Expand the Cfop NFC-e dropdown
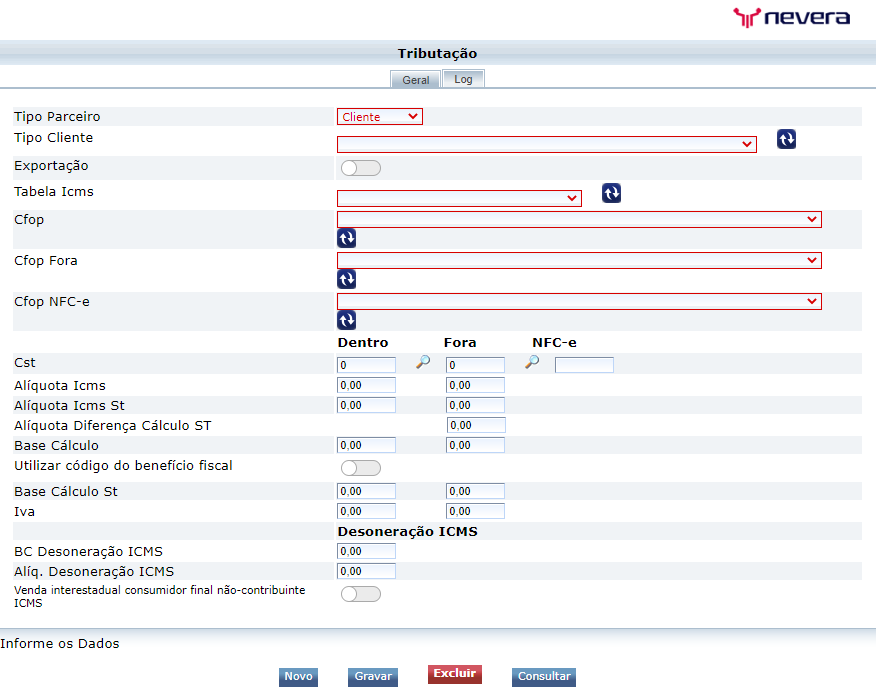This screenshot has width=876, height=699. (x=579, y=301)
